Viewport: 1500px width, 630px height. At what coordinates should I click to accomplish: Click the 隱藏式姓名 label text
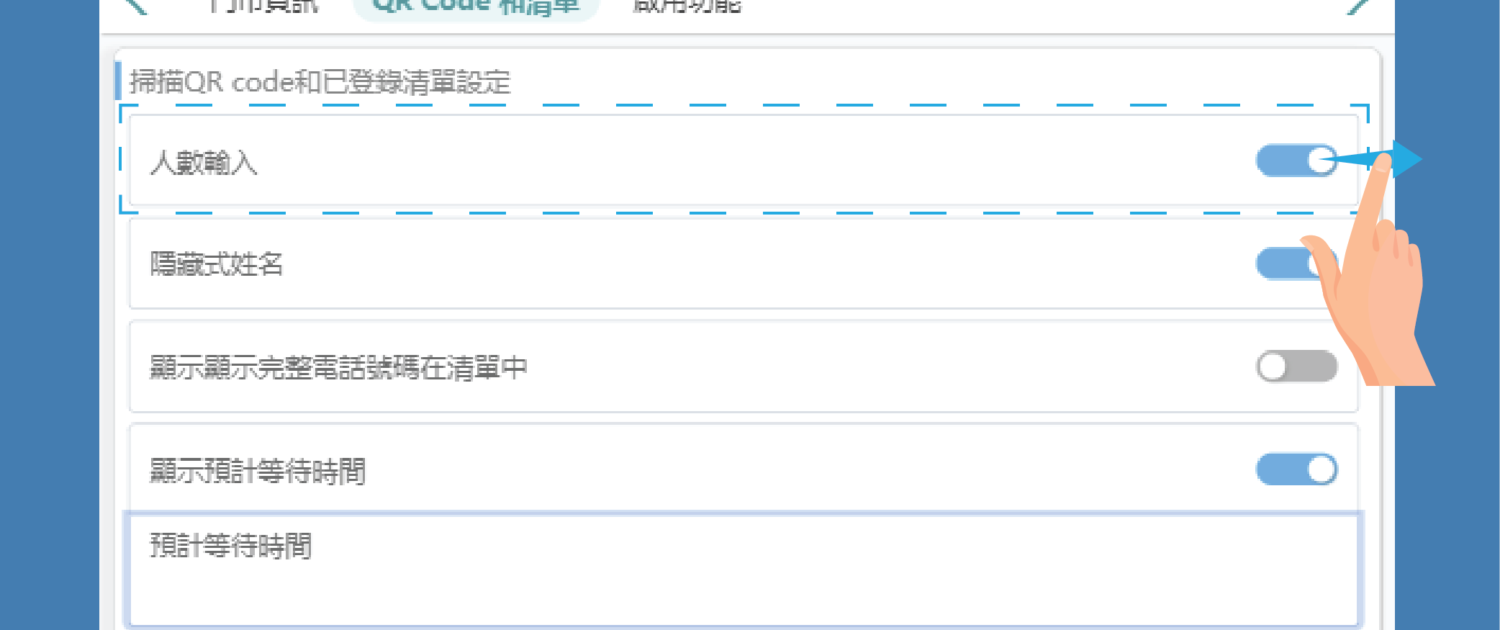point(216,265)
